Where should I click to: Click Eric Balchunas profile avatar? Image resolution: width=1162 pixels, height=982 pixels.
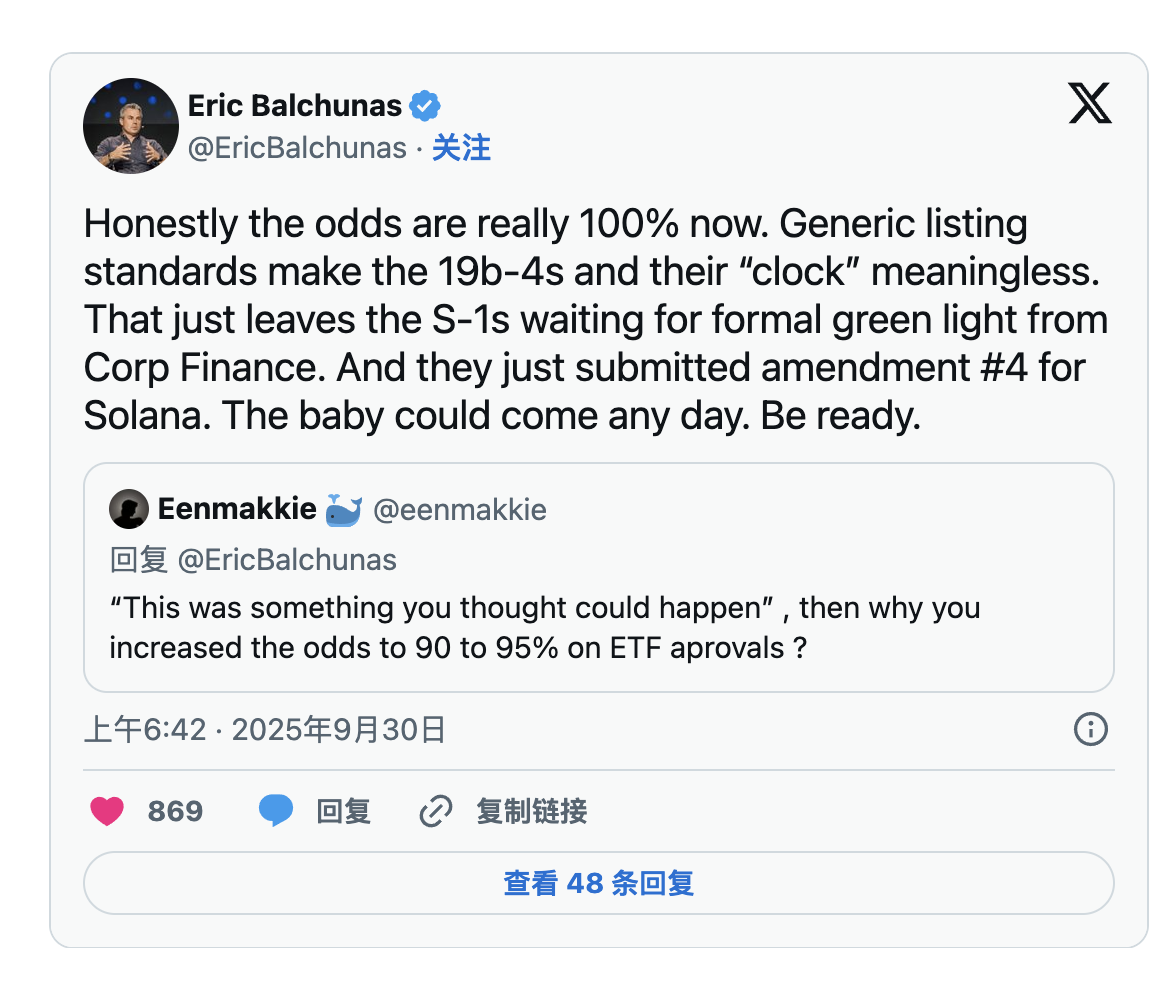[130, 126]
